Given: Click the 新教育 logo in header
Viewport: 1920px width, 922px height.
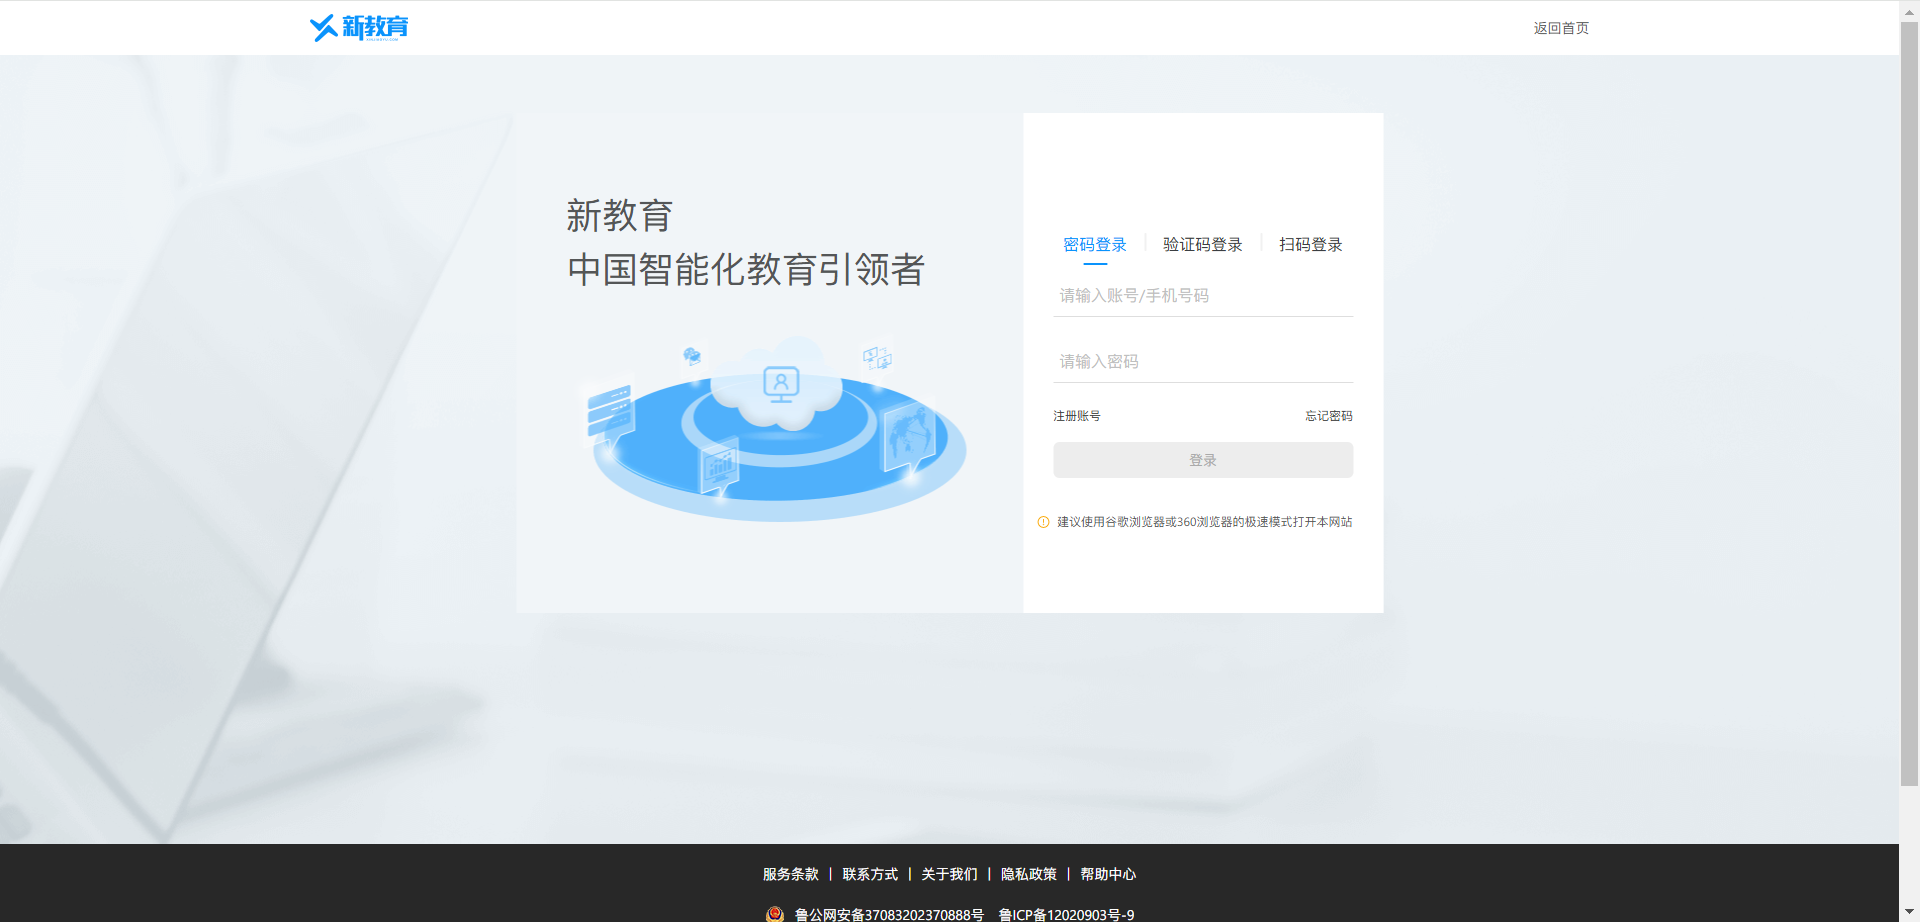Looking at the screenshot, I should (x=359, y=27).
